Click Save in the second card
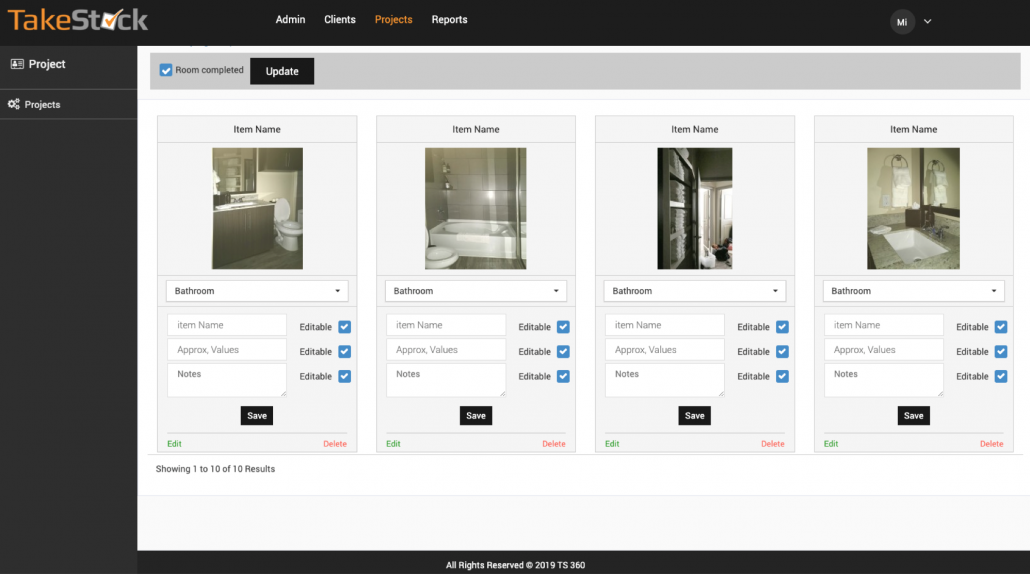1030x575 pixels. tap(476, 415)
